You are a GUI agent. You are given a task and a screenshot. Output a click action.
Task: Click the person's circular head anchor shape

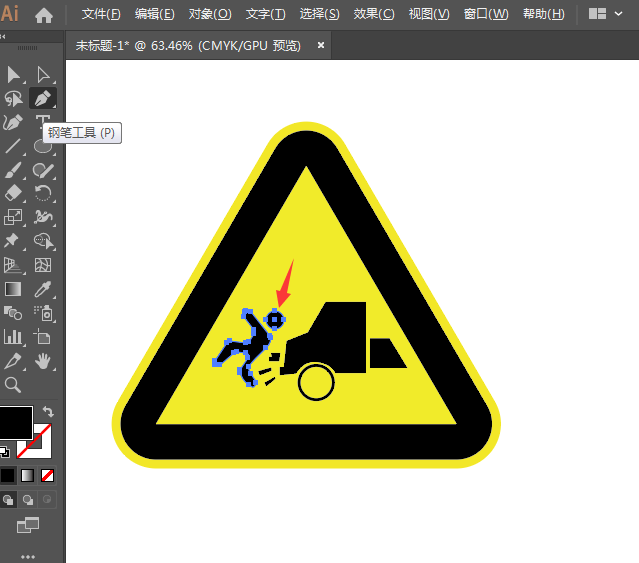pos(275,319)
